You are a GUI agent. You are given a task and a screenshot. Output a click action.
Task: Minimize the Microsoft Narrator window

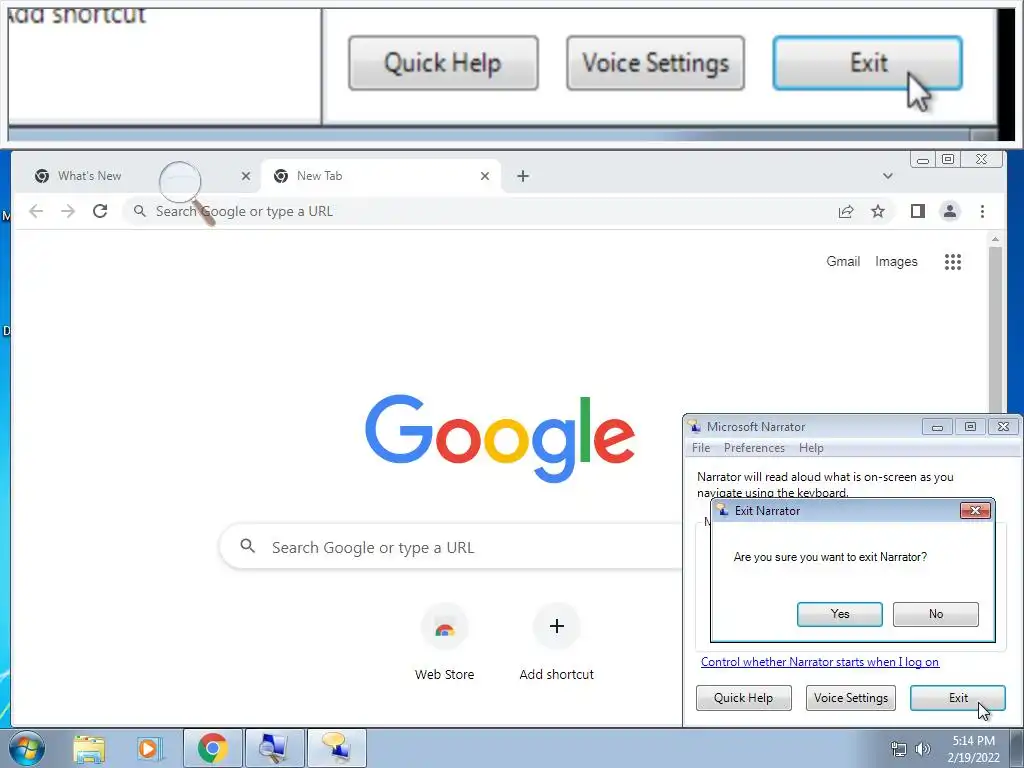937,426
